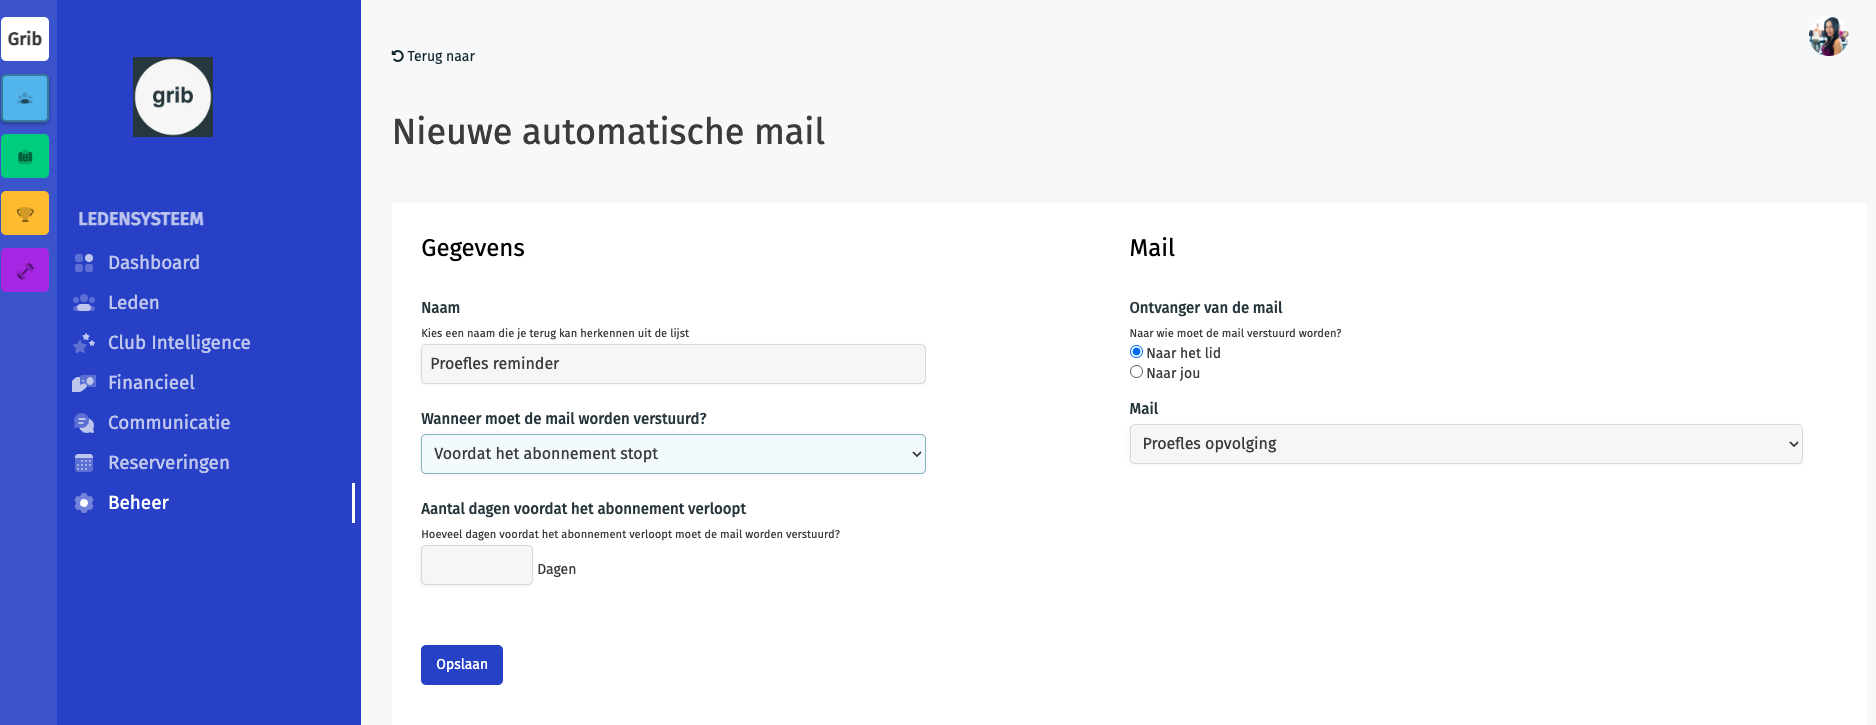Click the user profile avatar
The width and height of the screenshot is (1876, 725).
1828,37
